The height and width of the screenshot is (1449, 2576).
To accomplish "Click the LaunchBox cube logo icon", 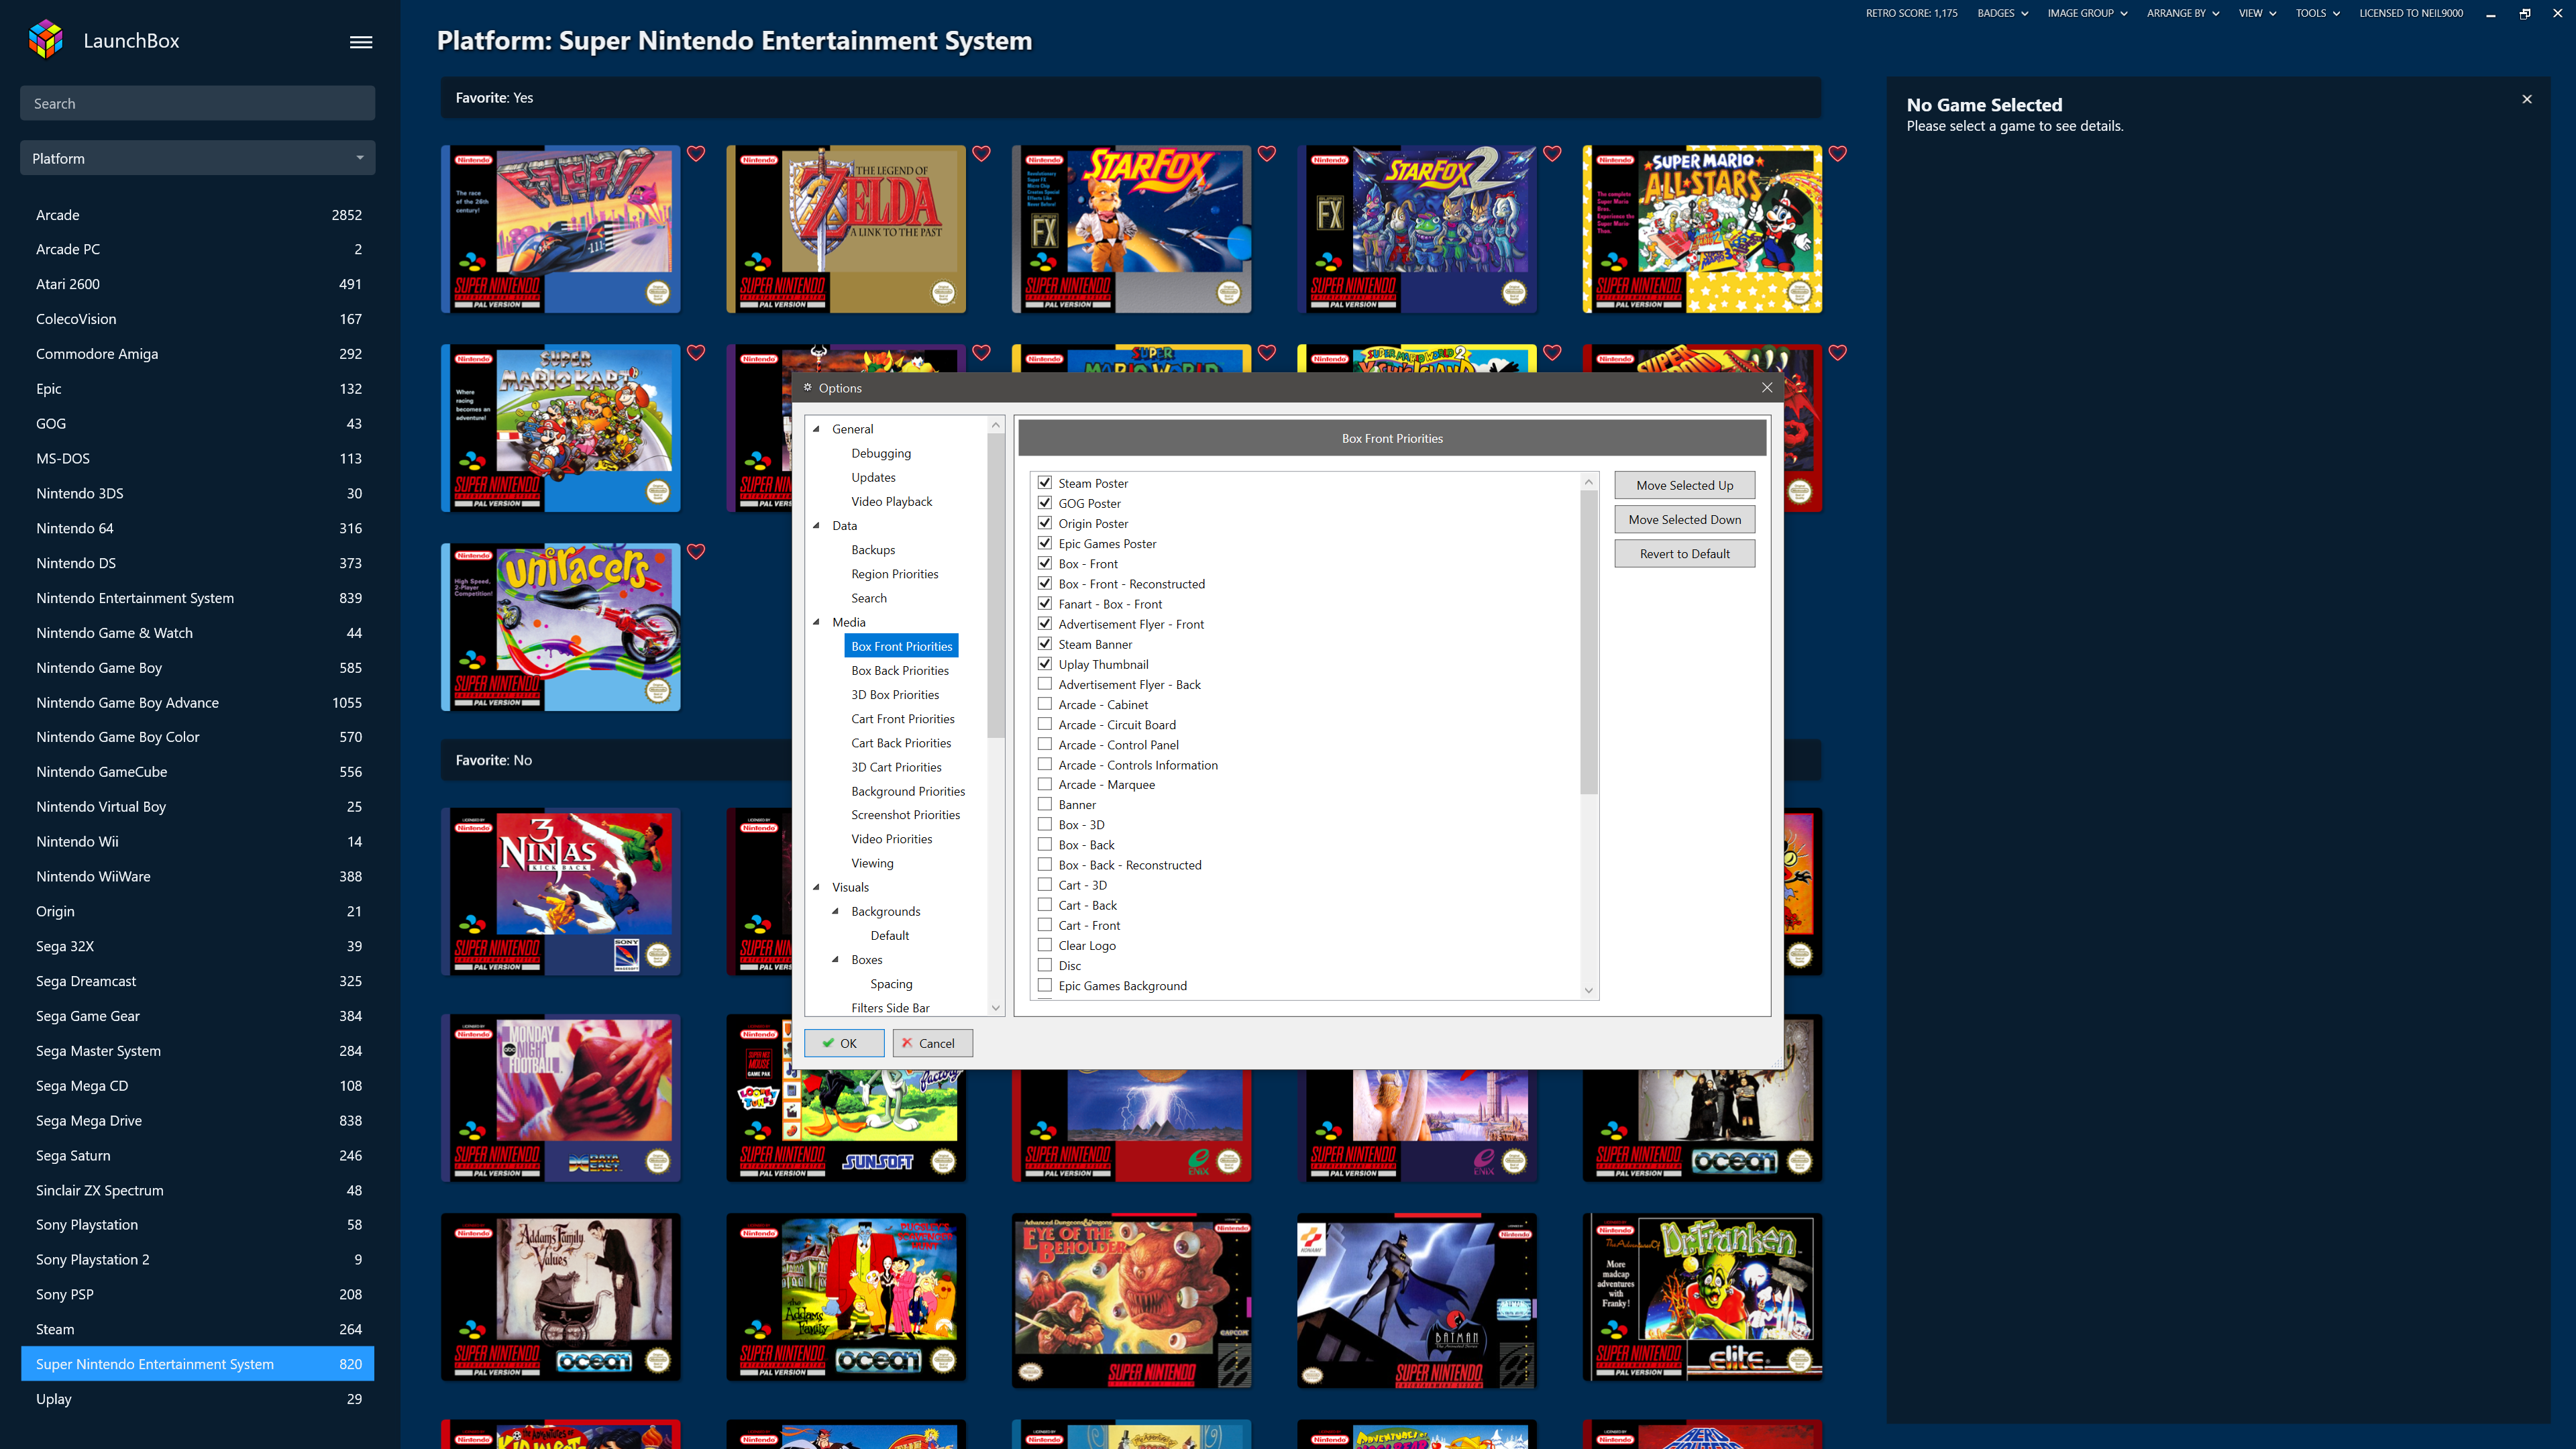I will [x=46, y=40].
